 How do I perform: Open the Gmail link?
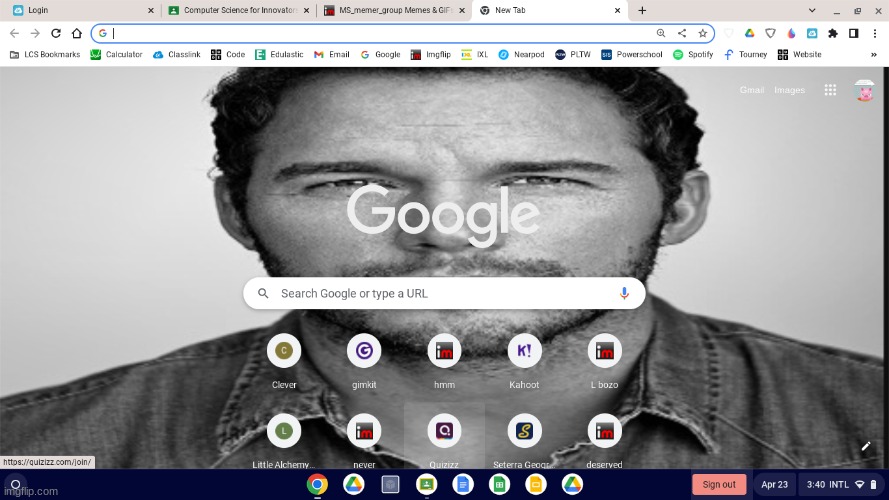[752, 90]
